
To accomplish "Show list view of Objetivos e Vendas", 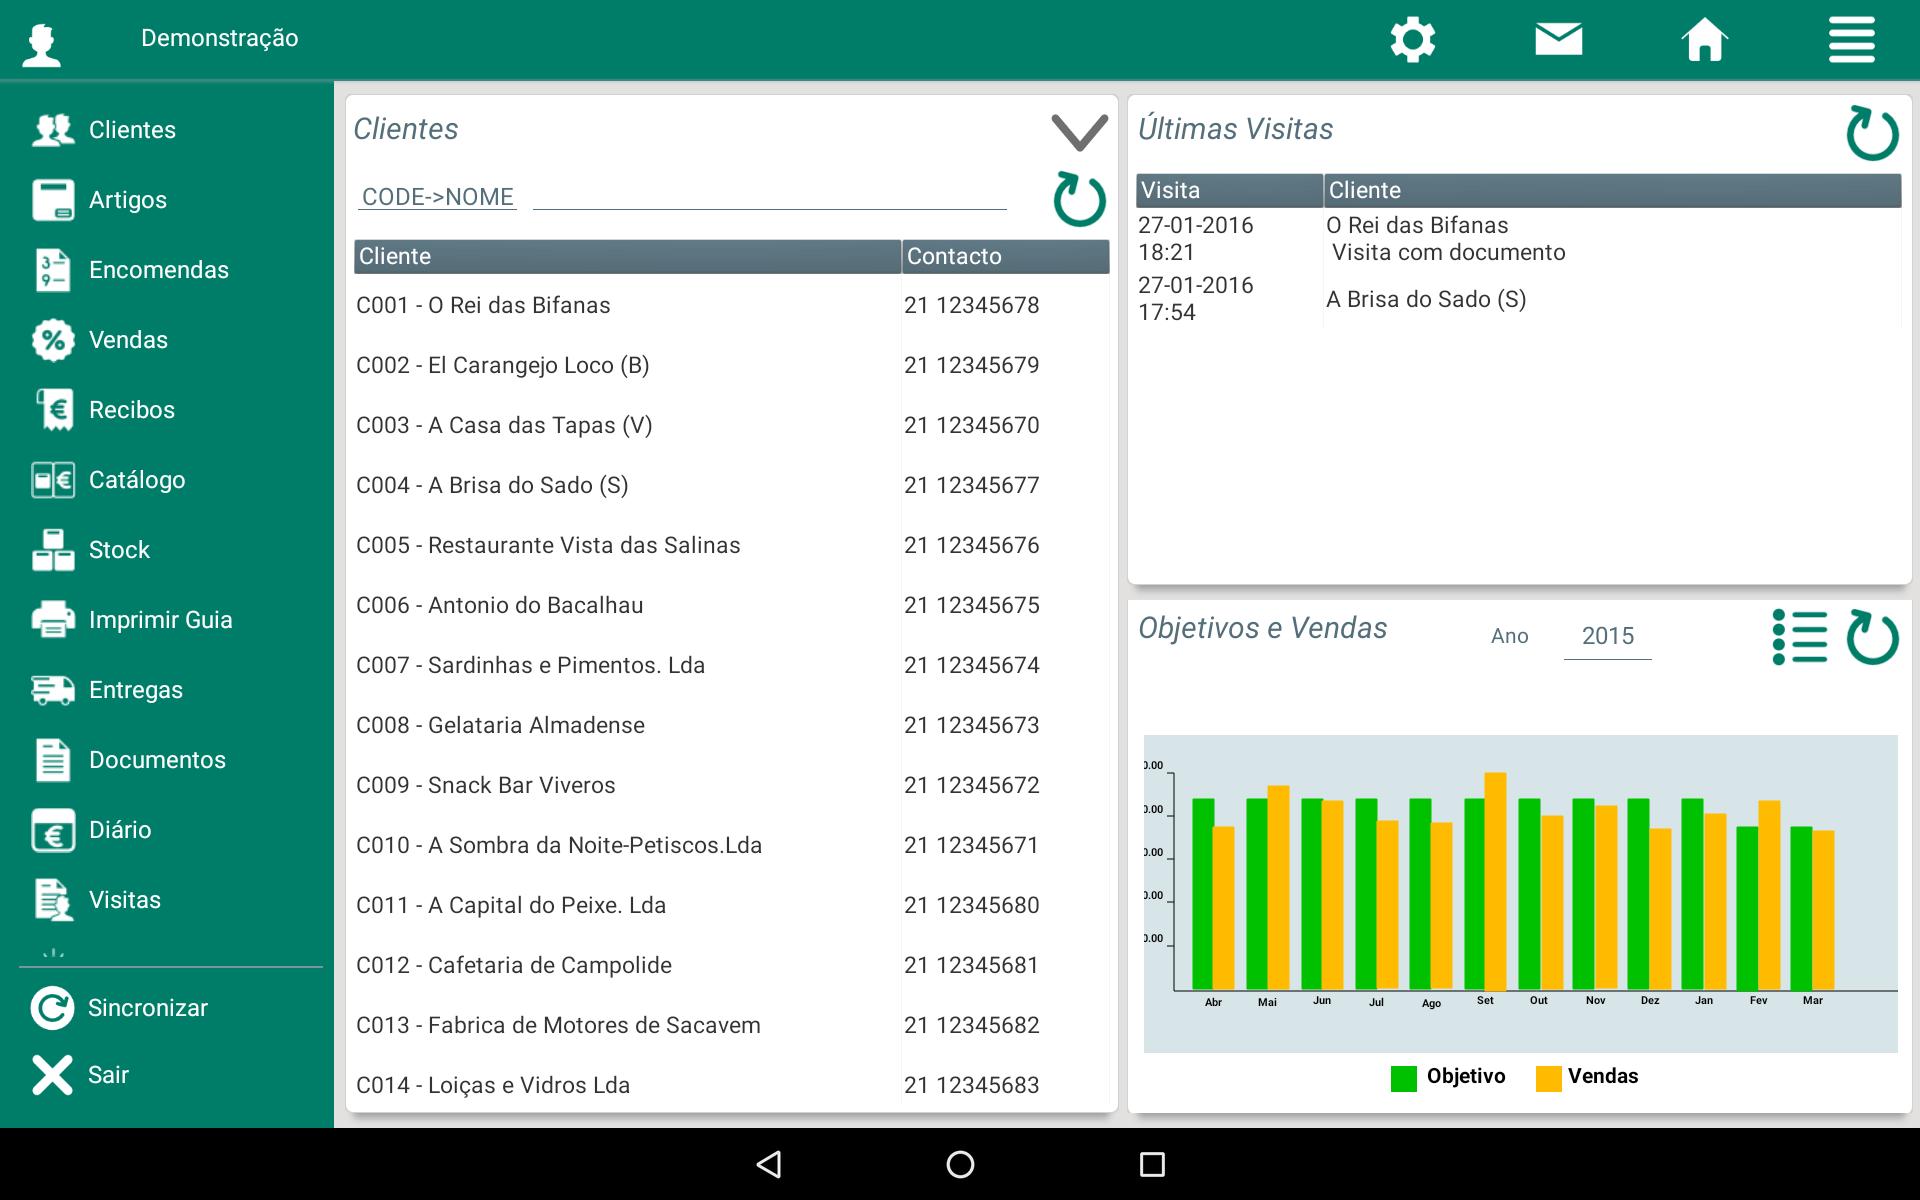I will pos(1799,637).
